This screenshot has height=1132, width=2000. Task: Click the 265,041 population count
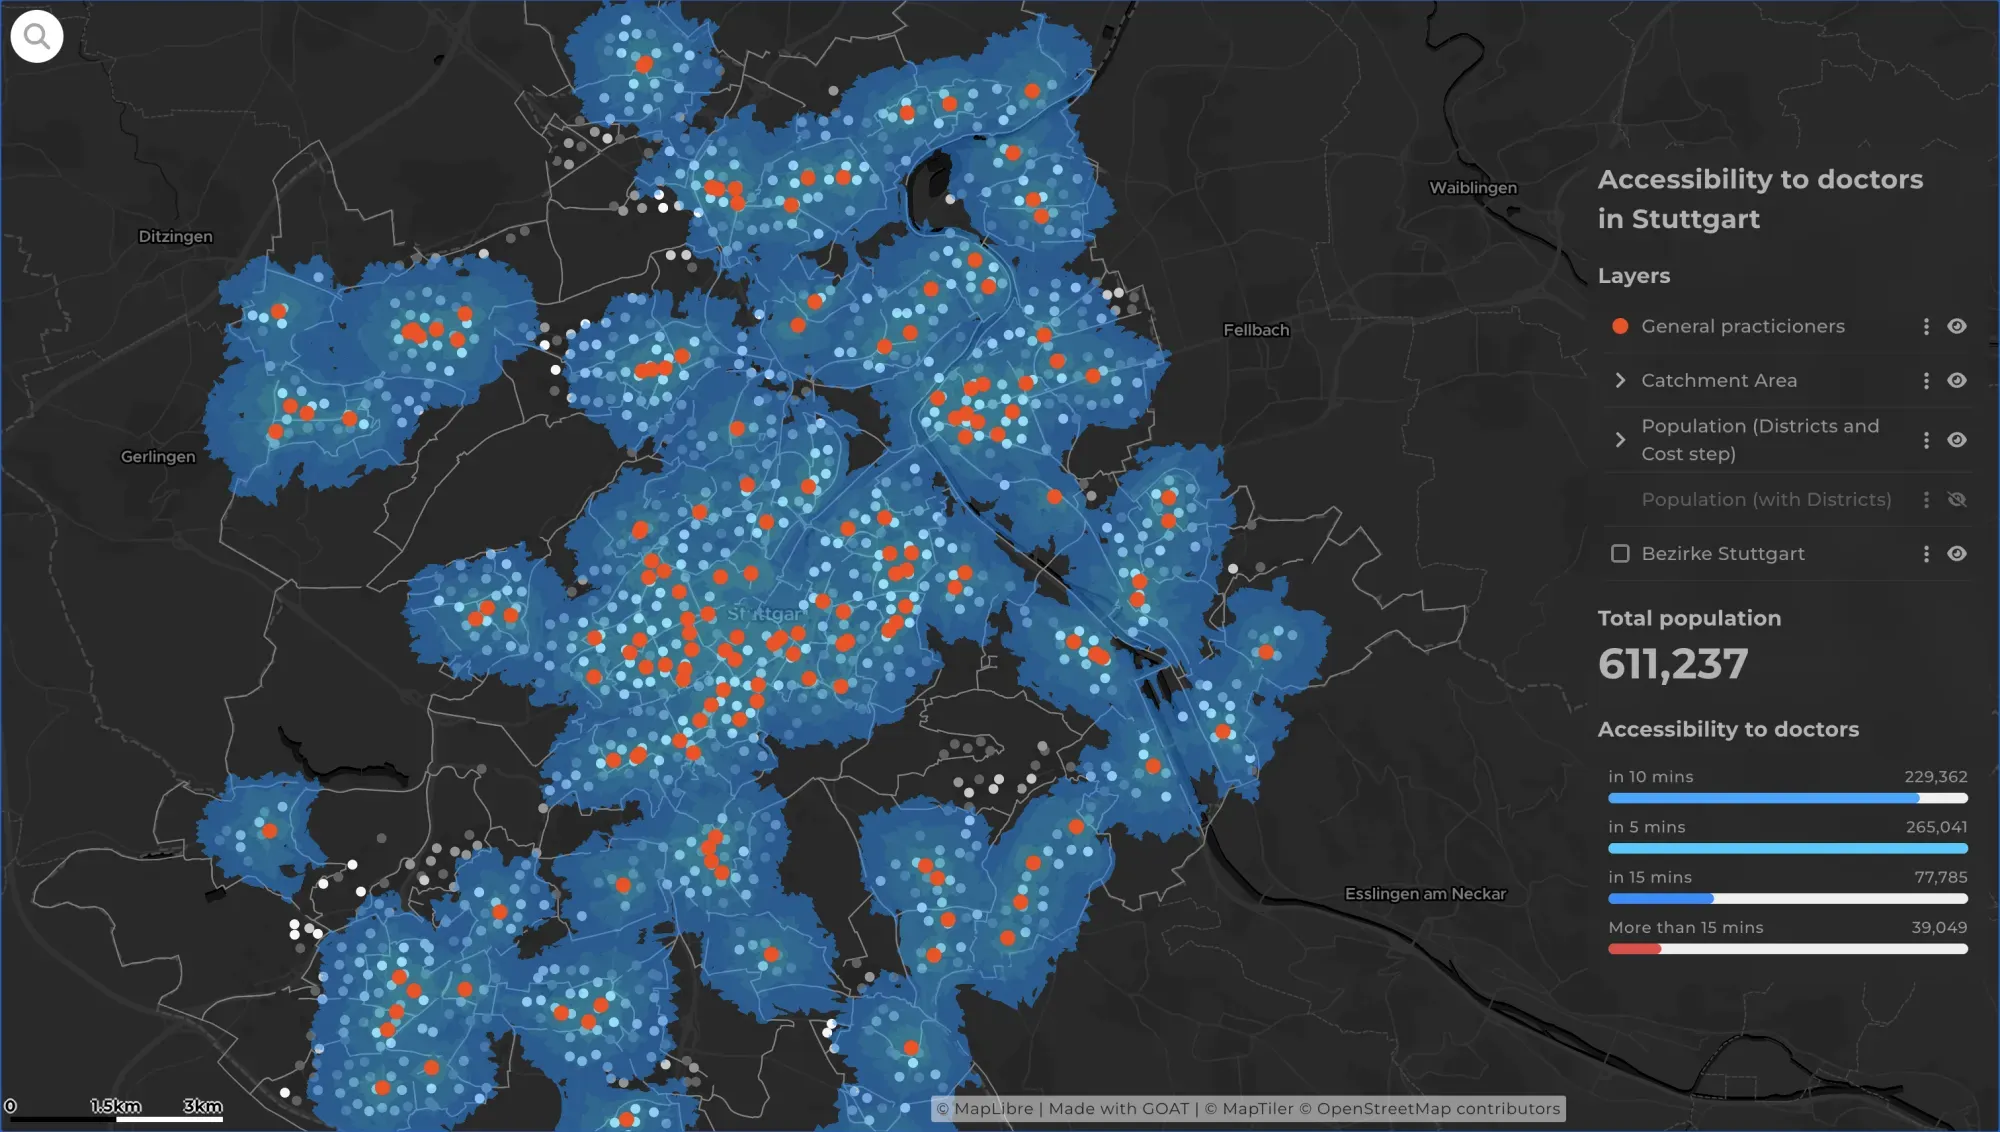point(1936,827)
